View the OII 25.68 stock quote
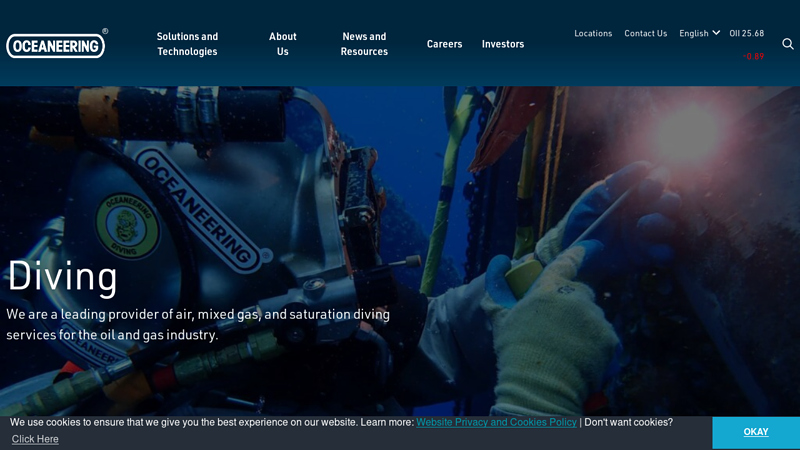This screenshot has height=450, width=800. pos(746,33)
